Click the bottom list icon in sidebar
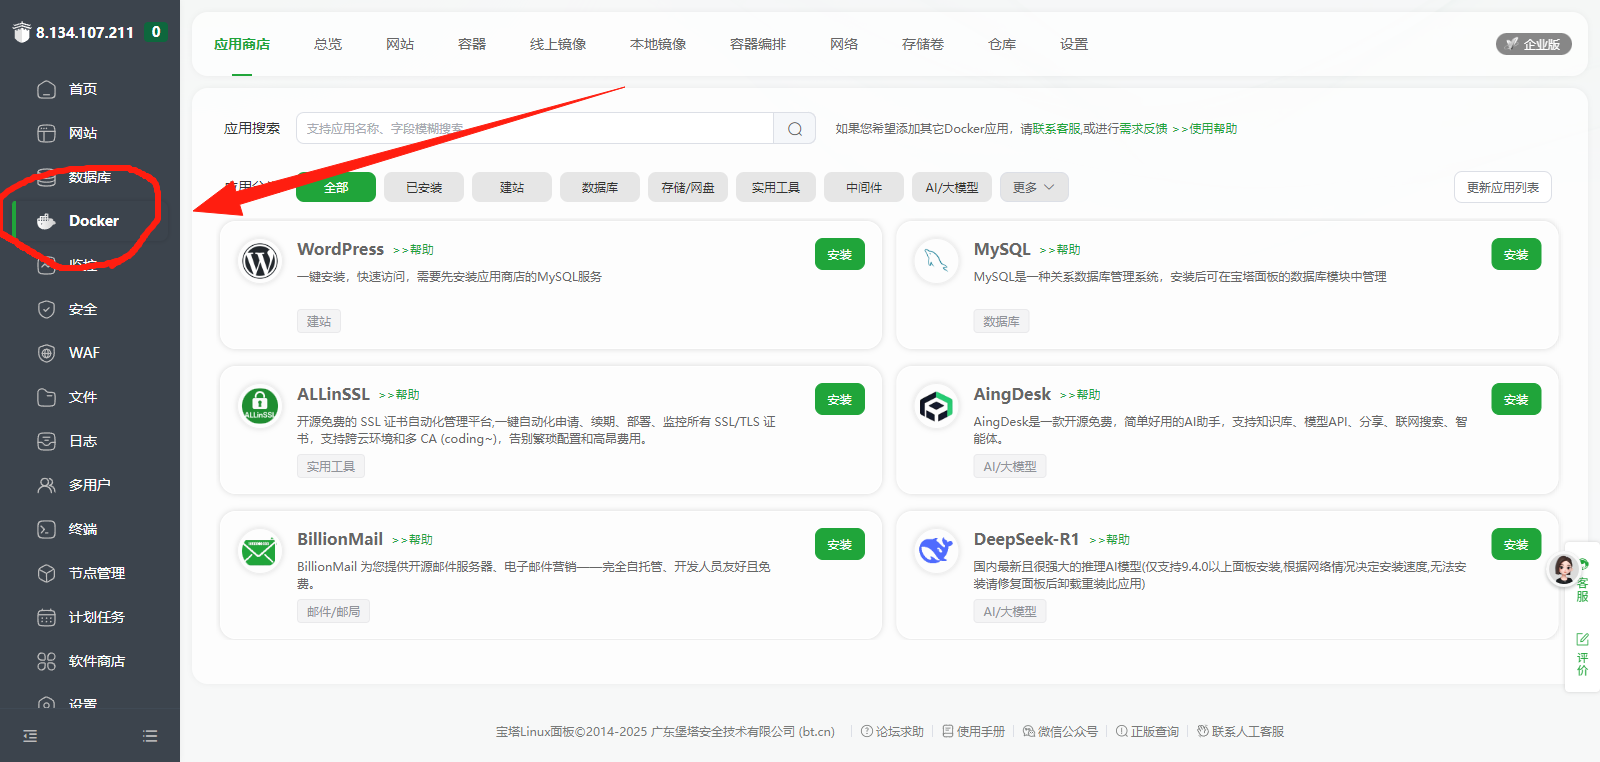This screenshot has width=1600, height=762. point(150,736)
